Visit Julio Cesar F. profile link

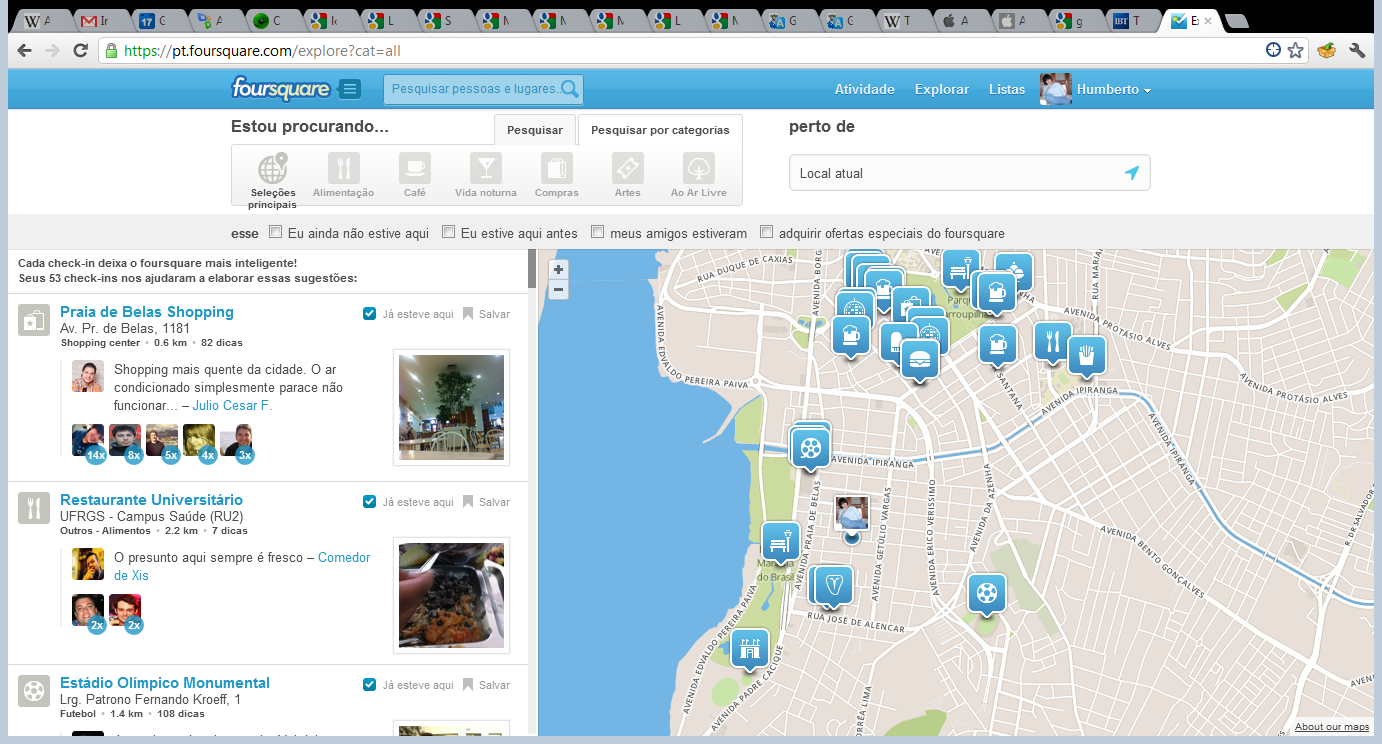point(232,406)
